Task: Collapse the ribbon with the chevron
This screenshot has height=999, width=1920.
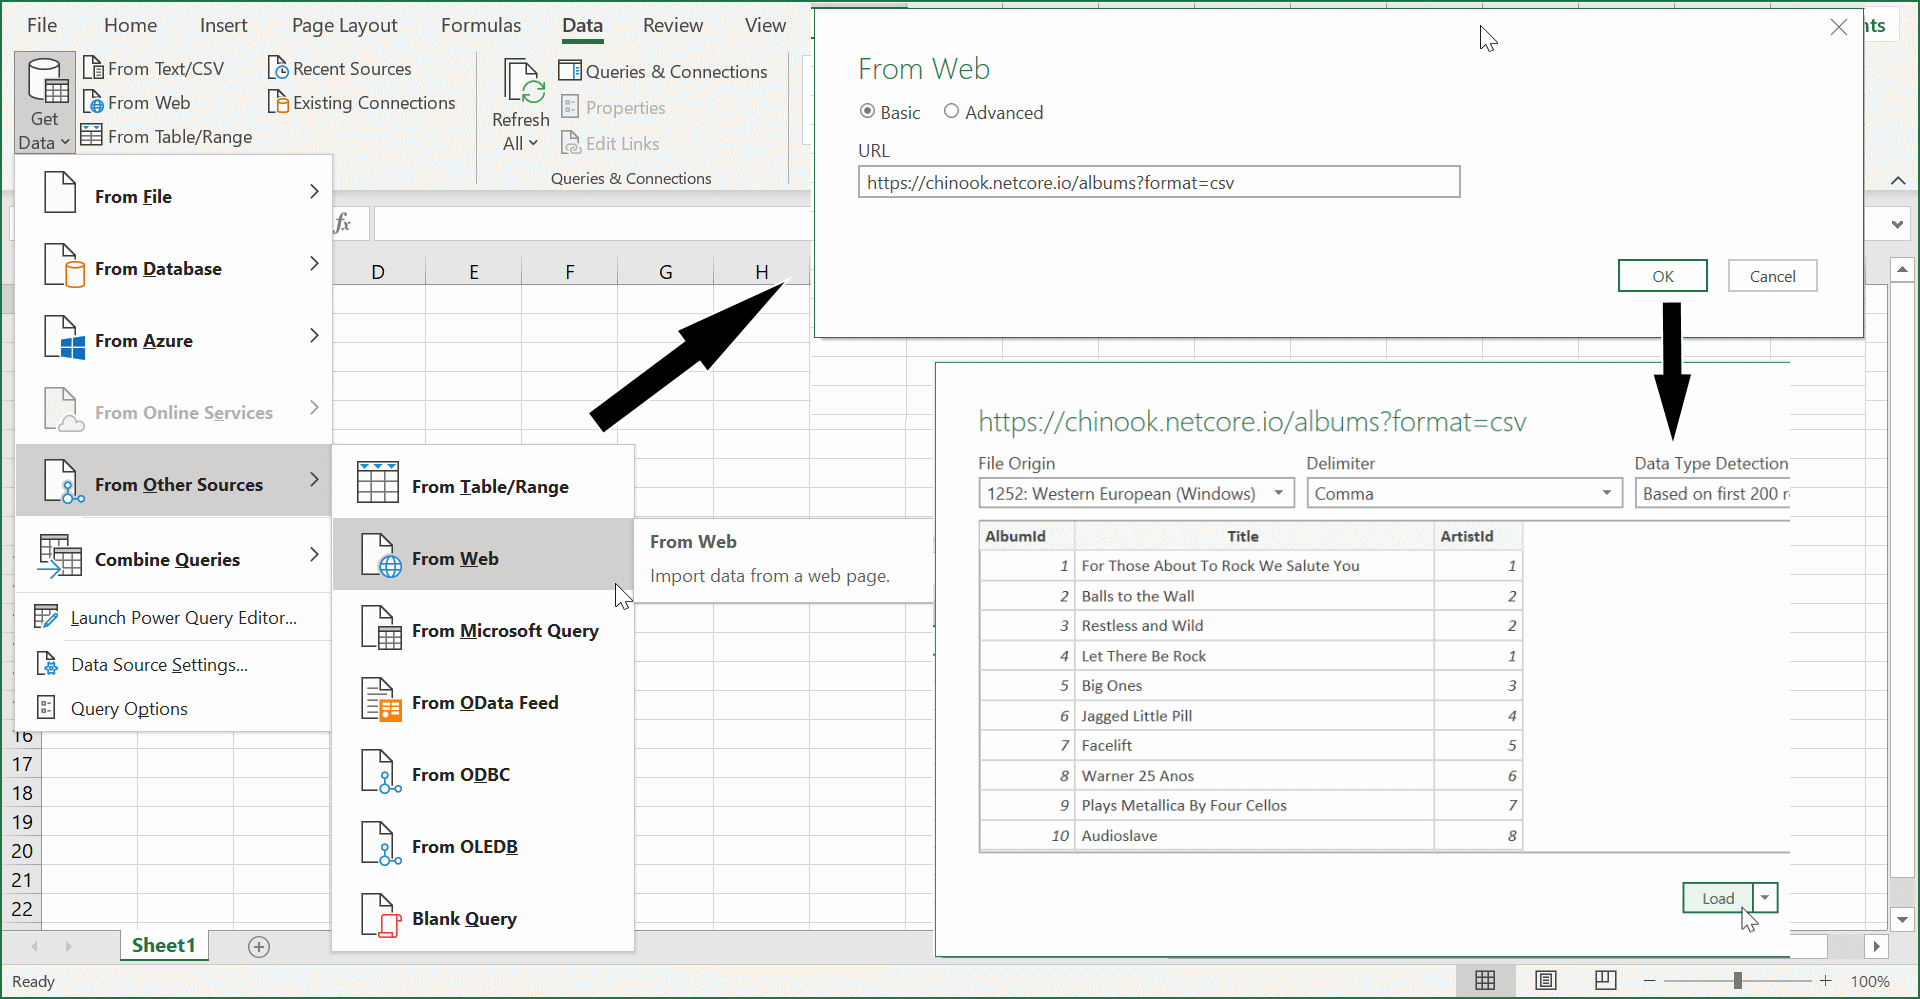Action: (1898, 180)
